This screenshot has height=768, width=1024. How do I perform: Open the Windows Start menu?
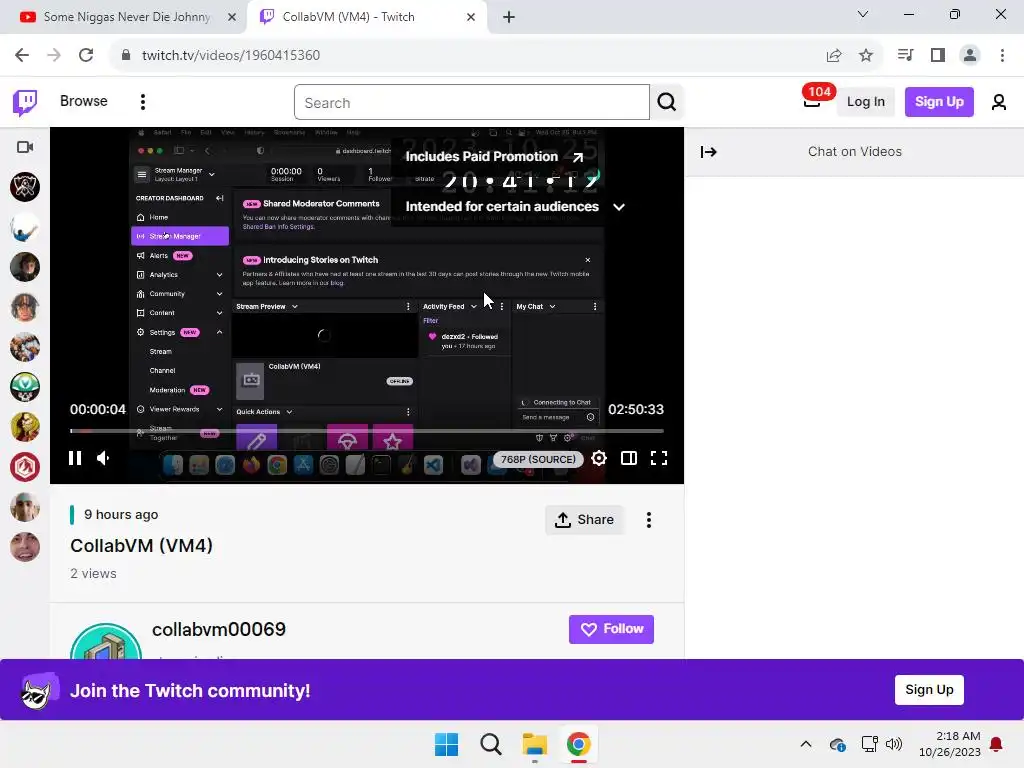point(447,744)
